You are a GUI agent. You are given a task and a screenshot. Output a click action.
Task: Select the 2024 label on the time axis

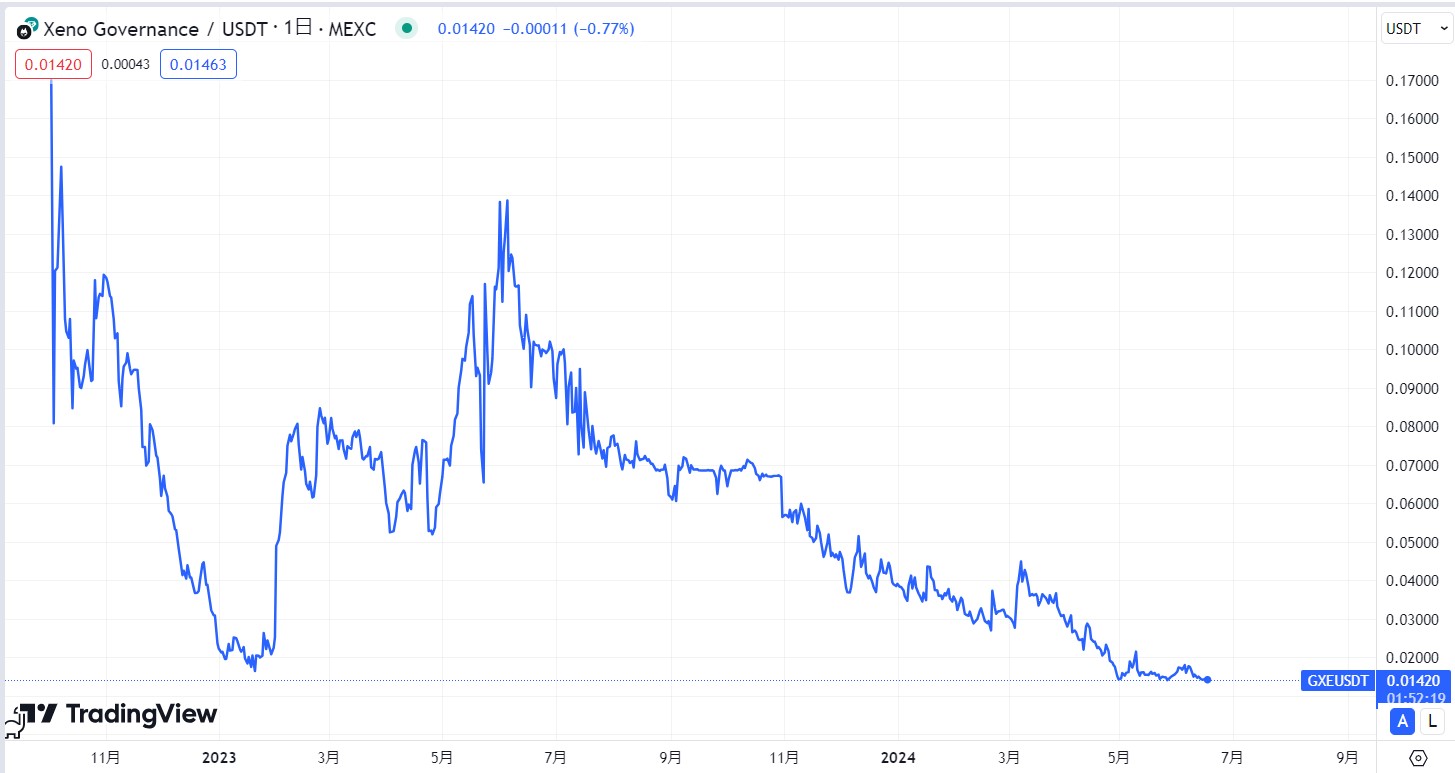(897, 758)
